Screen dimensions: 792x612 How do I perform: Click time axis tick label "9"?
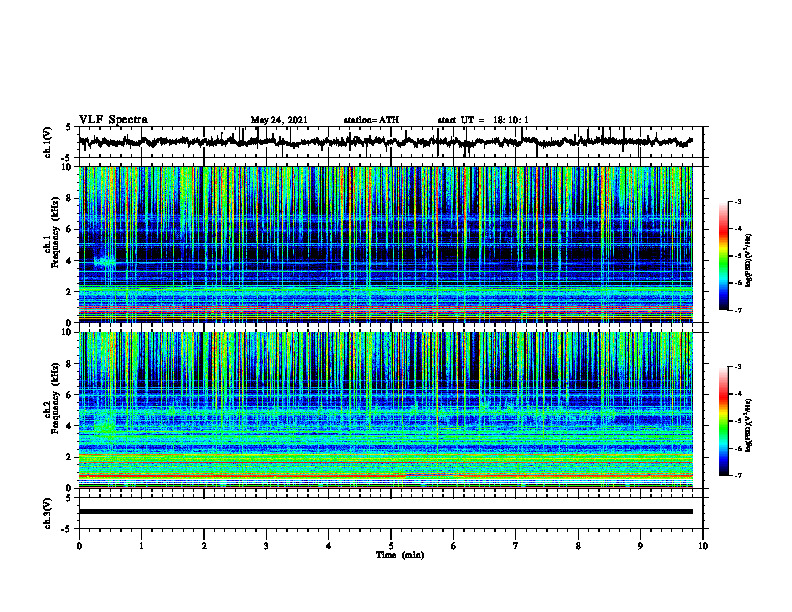pyautogui.click(x=640, y=546)
